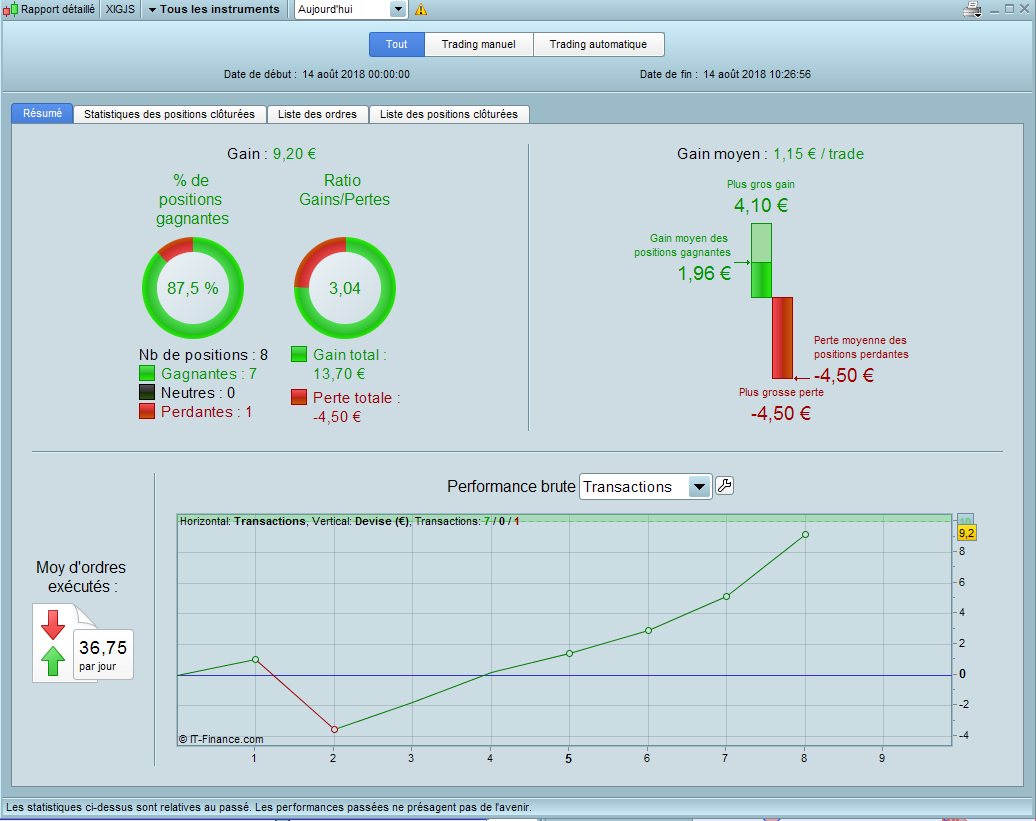Select the Trading manuel filter
Screen dimensions: 1036x821
tap(478, 44)
